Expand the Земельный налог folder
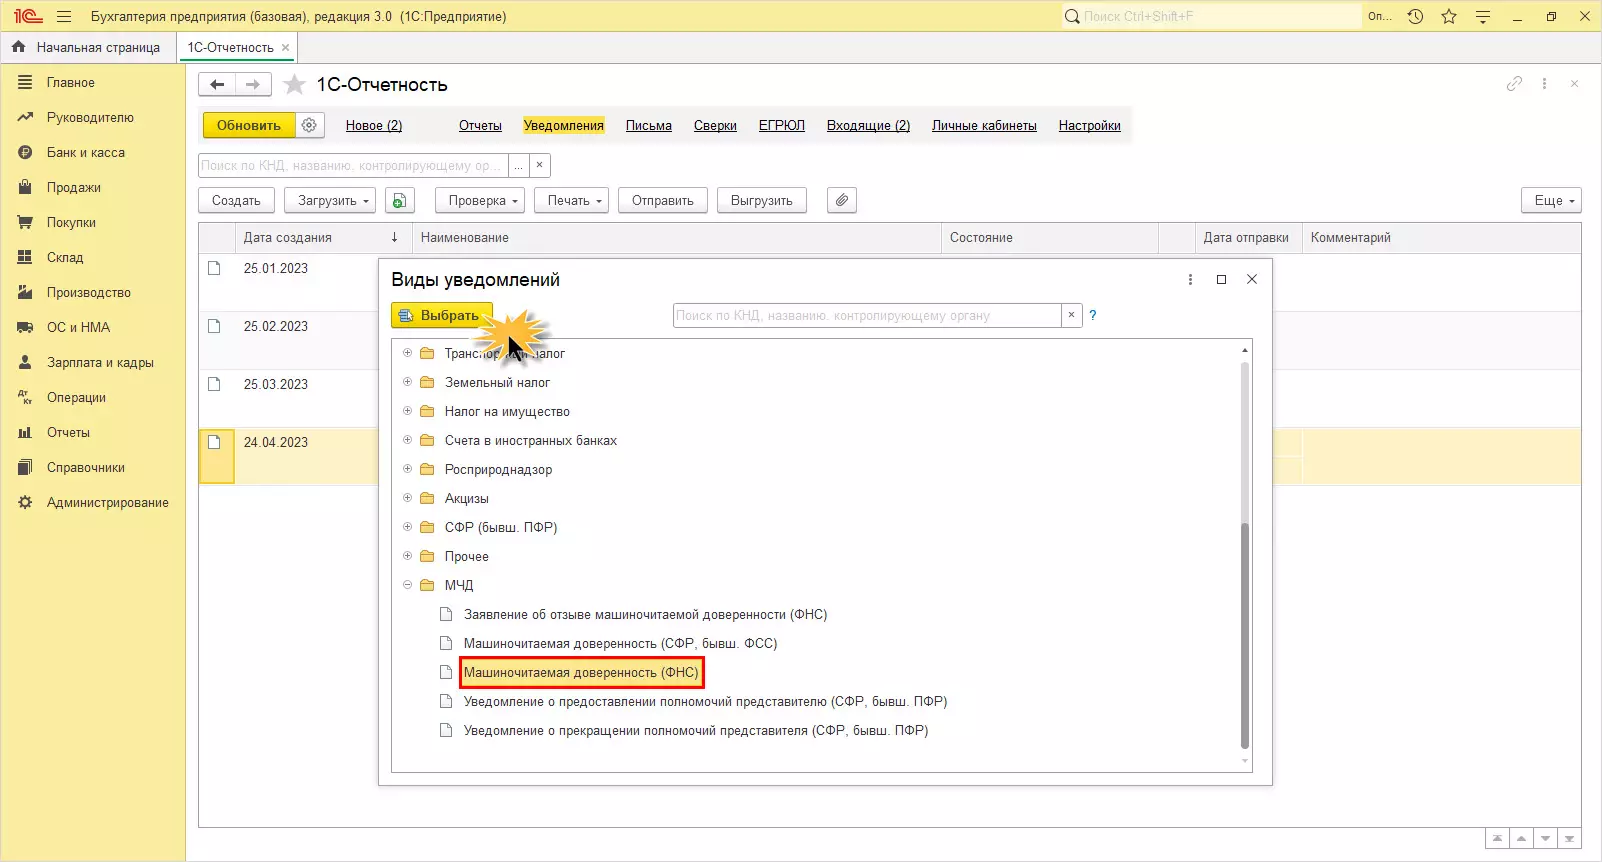The height and width of the screenshot is (862, 1602). pos(407,382)
